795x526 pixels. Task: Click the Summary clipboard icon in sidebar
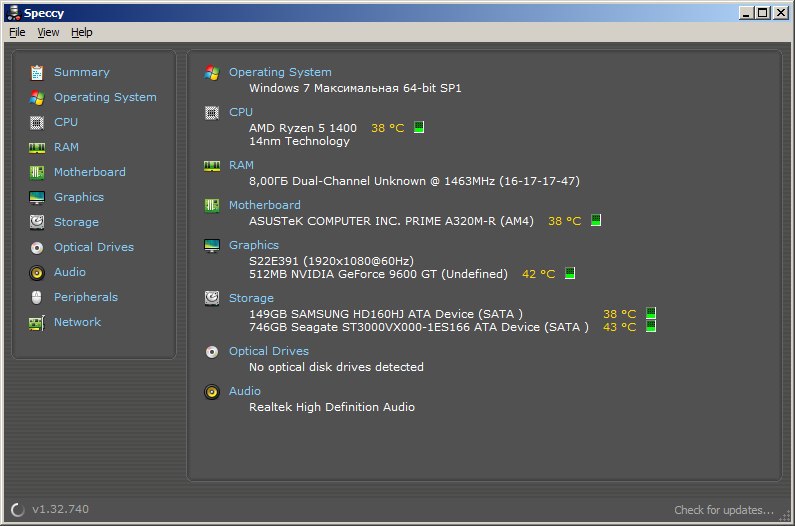(37, 73)
